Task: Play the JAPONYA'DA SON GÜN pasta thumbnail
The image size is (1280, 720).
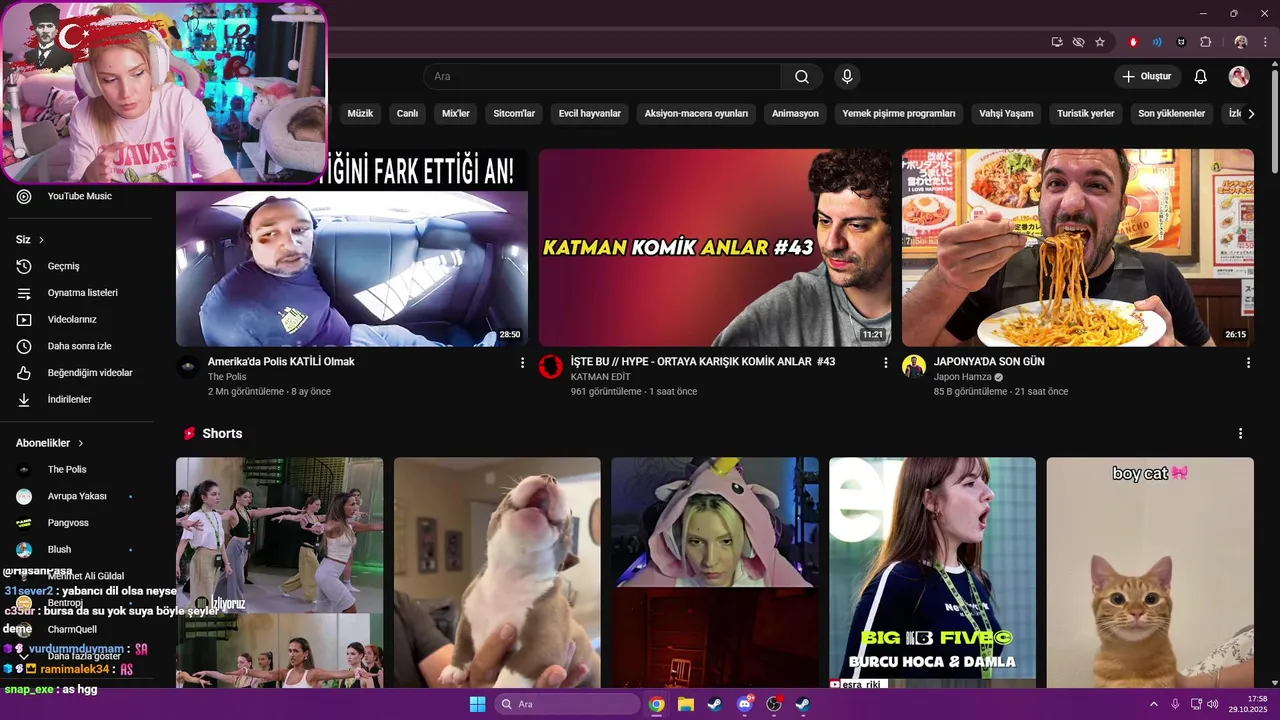Action: [1078, 248]
